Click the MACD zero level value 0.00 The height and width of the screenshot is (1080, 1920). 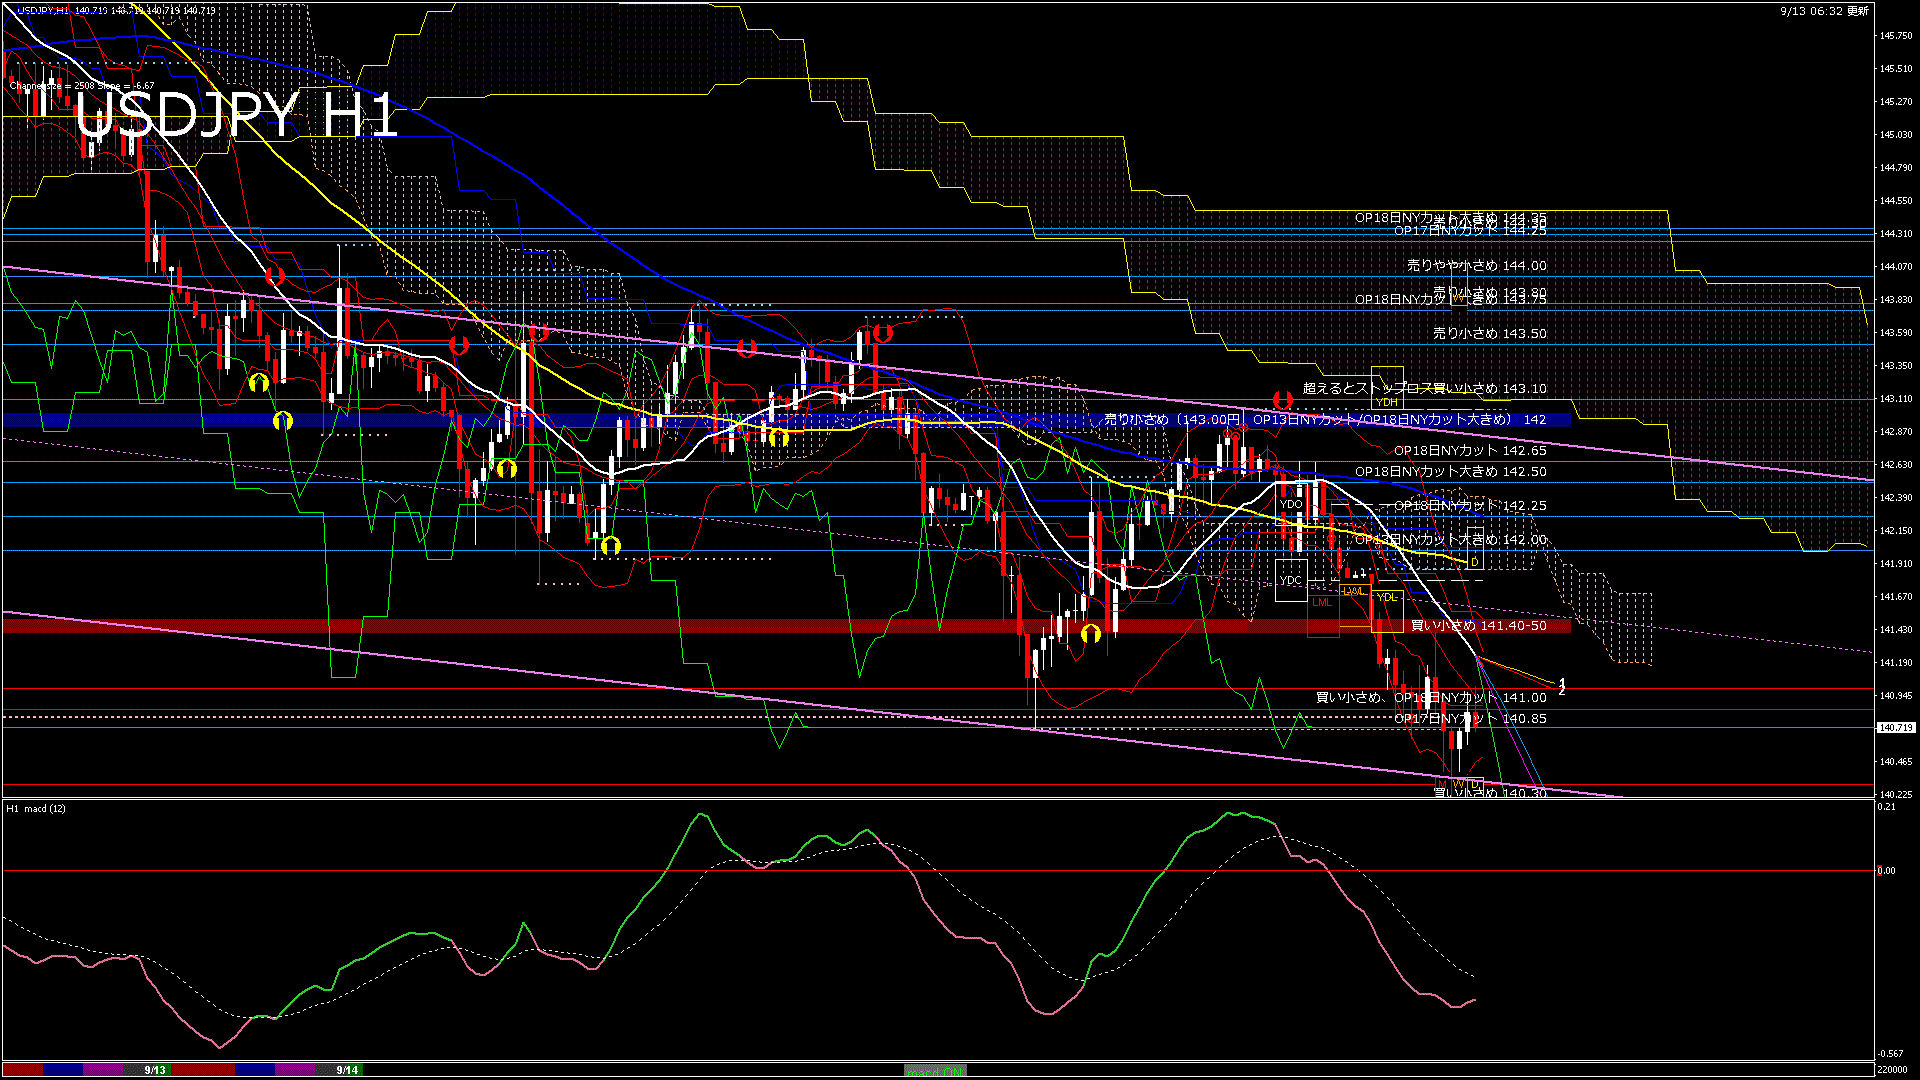pyautogui.click(x=1887, y=871)
